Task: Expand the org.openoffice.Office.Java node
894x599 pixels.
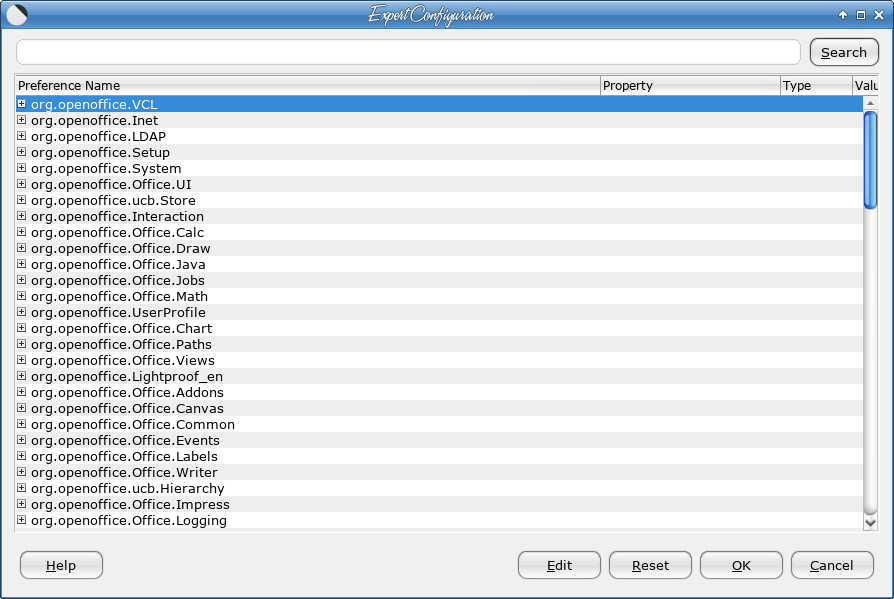Action: point(22,263)
